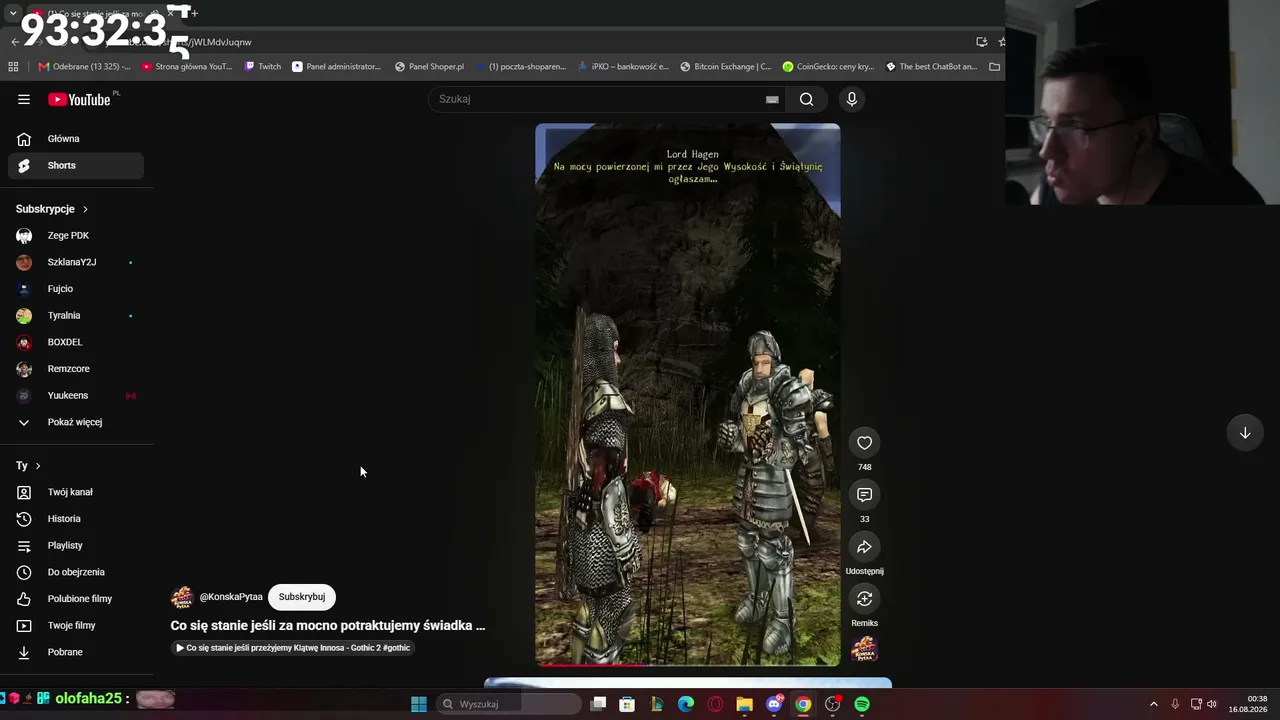Open the Twitch bookmark

tap(263, 67)
